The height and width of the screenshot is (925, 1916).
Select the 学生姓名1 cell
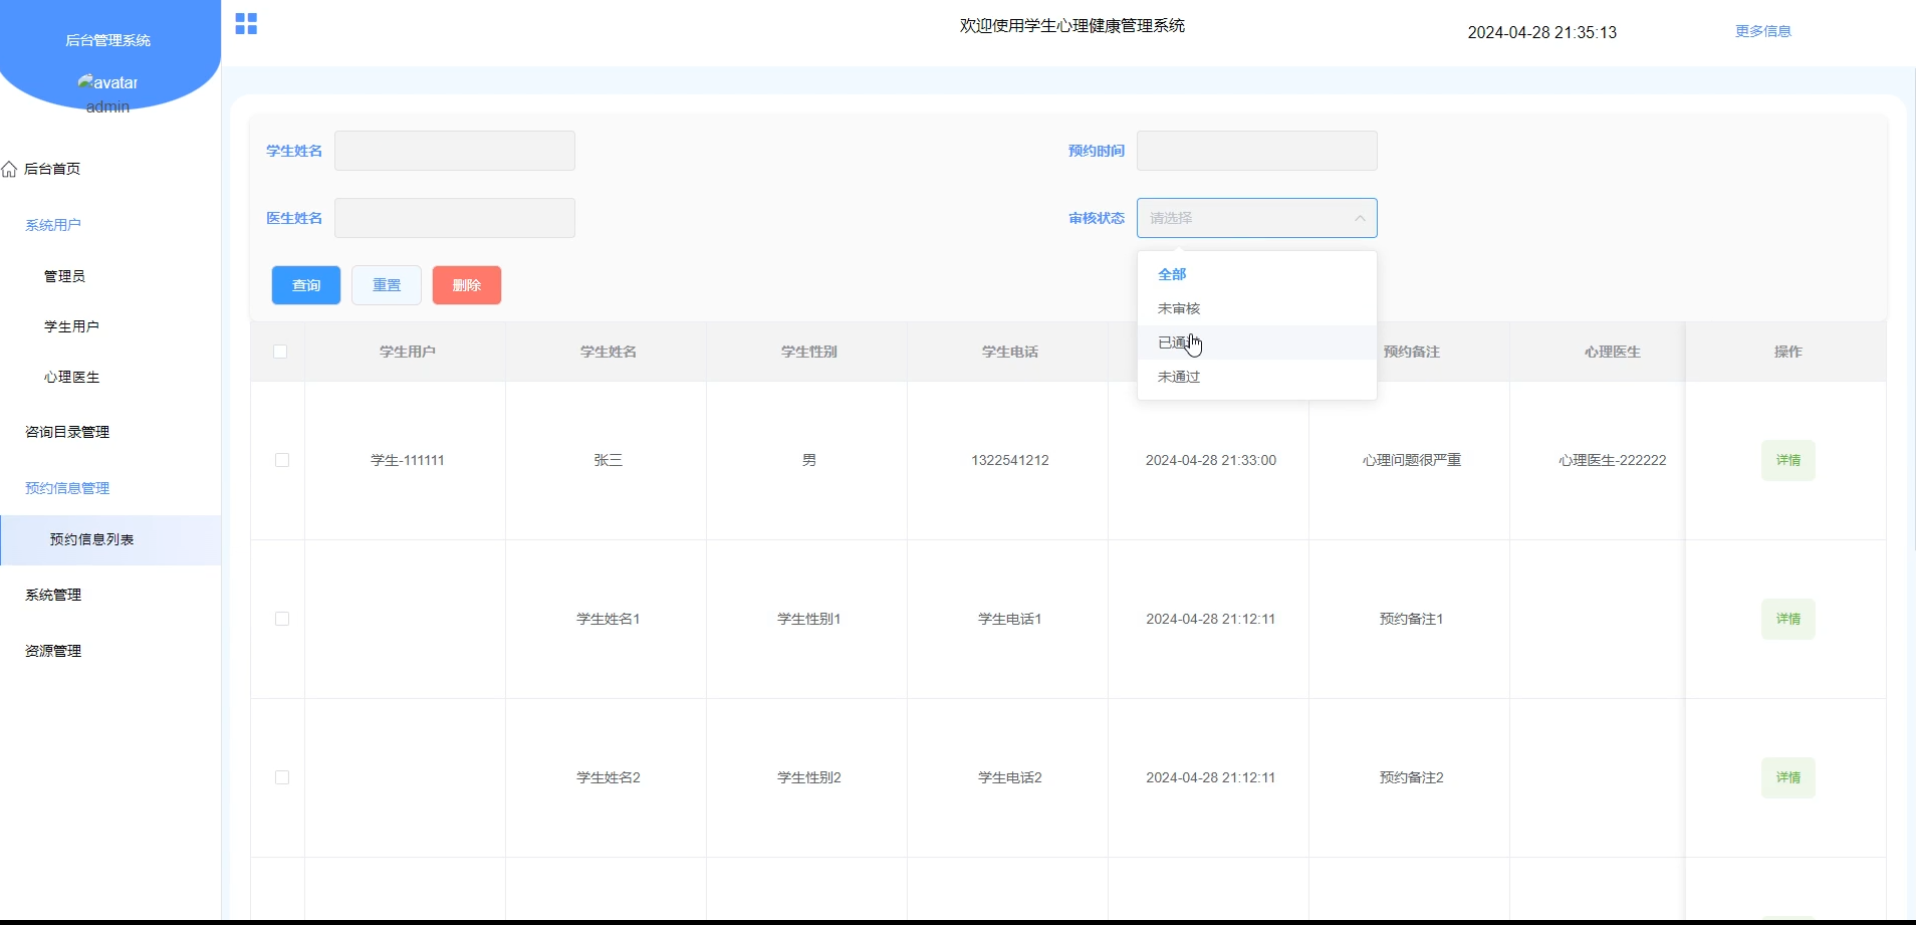tap(608, 619)
